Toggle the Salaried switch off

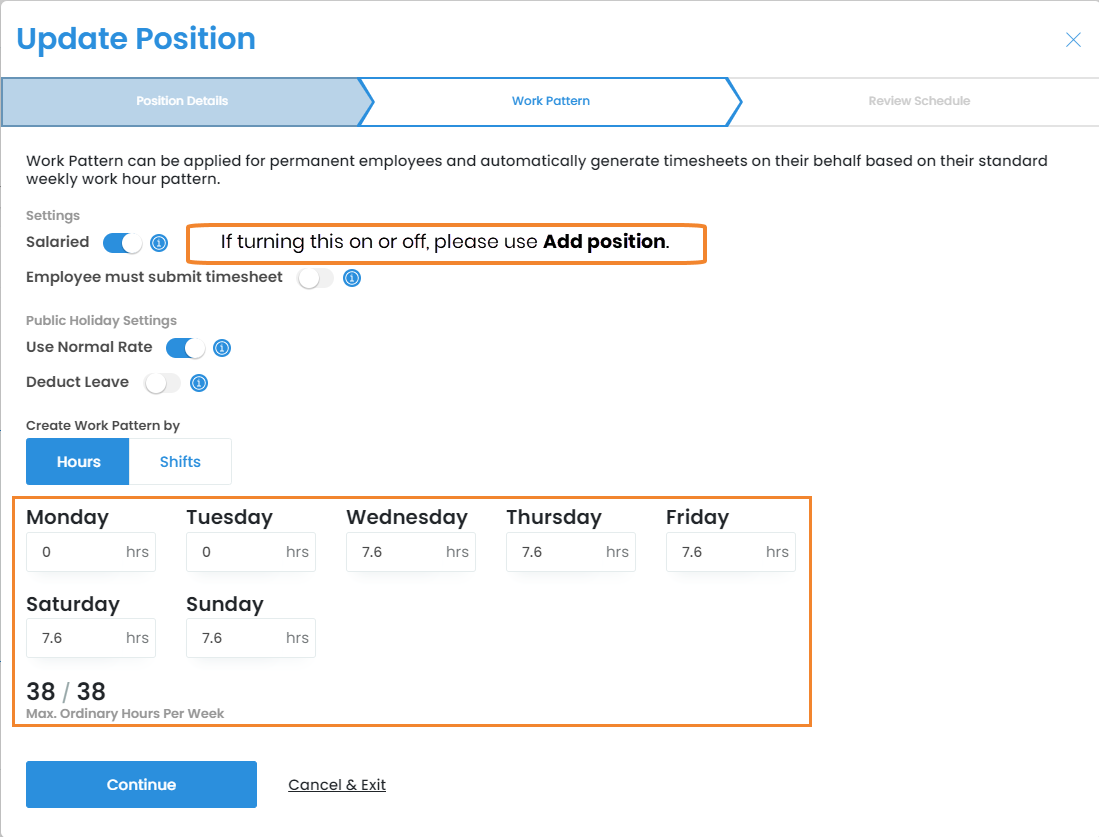click(122, 243)
